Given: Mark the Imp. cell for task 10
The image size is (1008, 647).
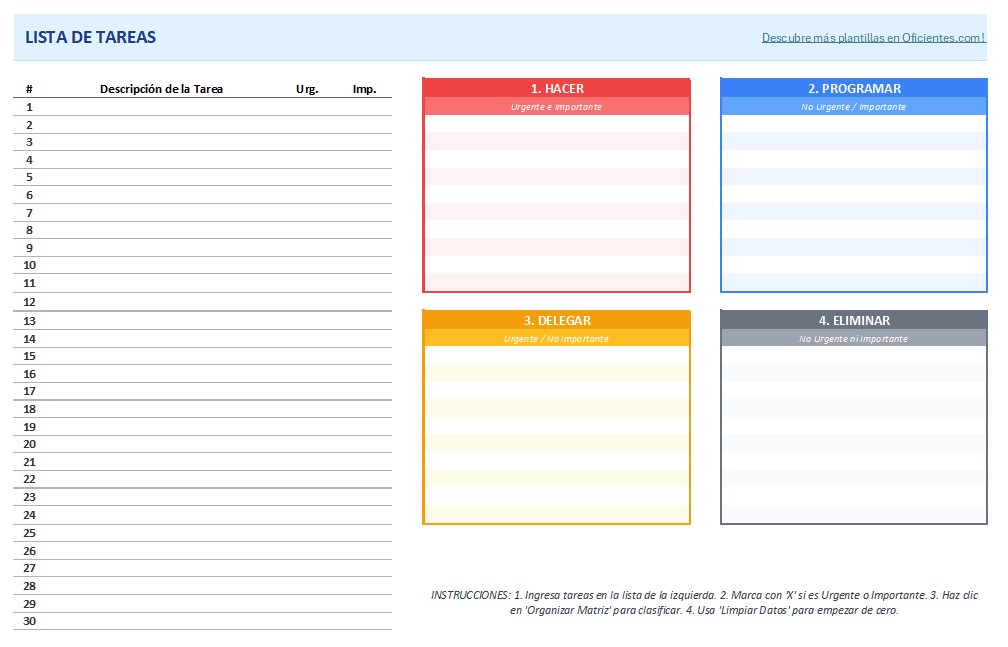Looking at the screenshot, I should pos(364,265).
